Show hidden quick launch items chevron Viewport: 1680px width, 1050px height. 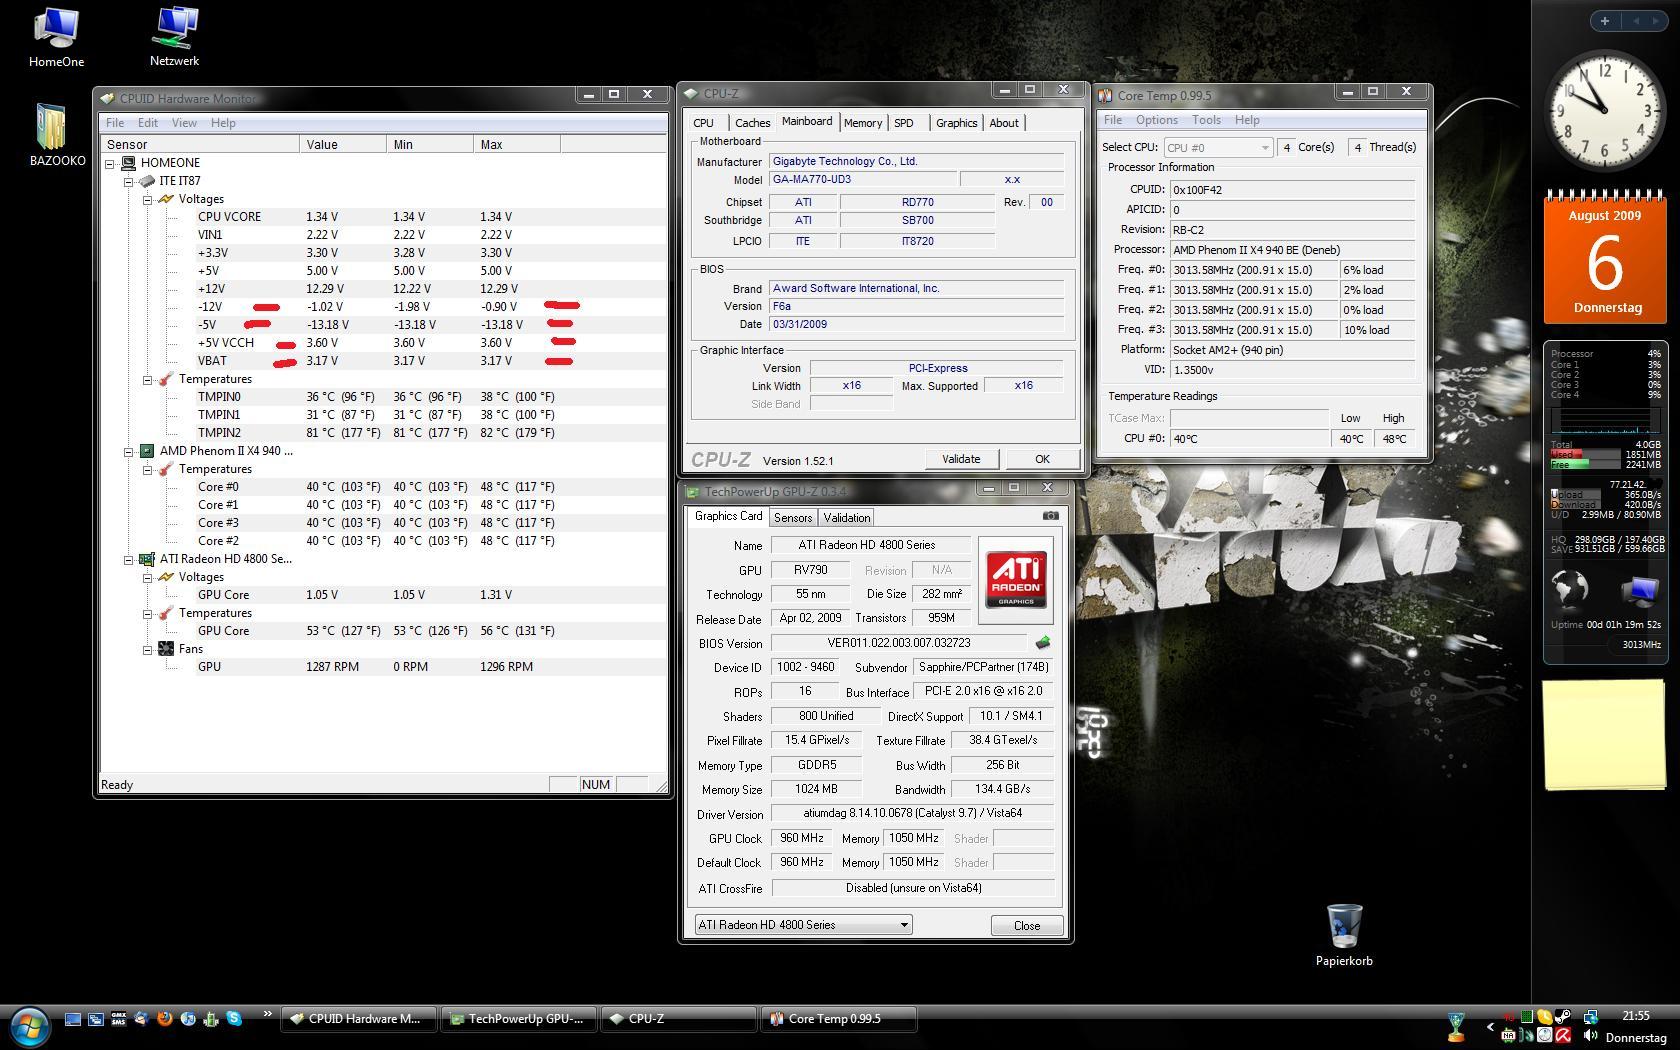[x=267, y=1015]
